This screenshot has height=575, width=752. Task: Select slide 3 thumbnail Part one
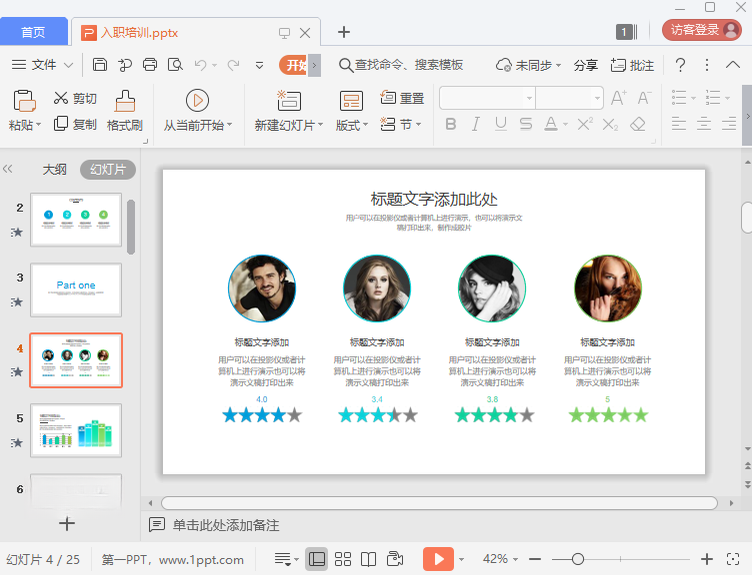pos(76,290)
